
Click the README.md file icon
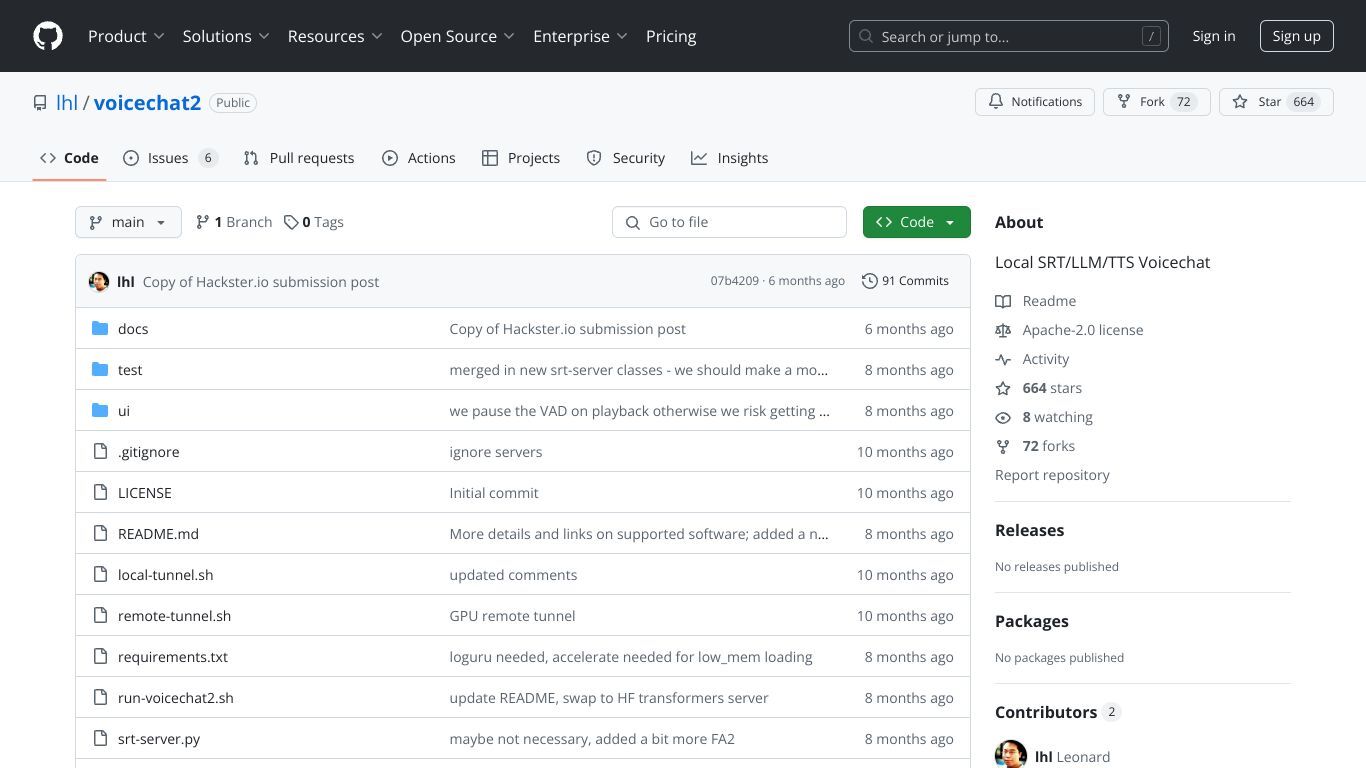click(x=100, y=533)
